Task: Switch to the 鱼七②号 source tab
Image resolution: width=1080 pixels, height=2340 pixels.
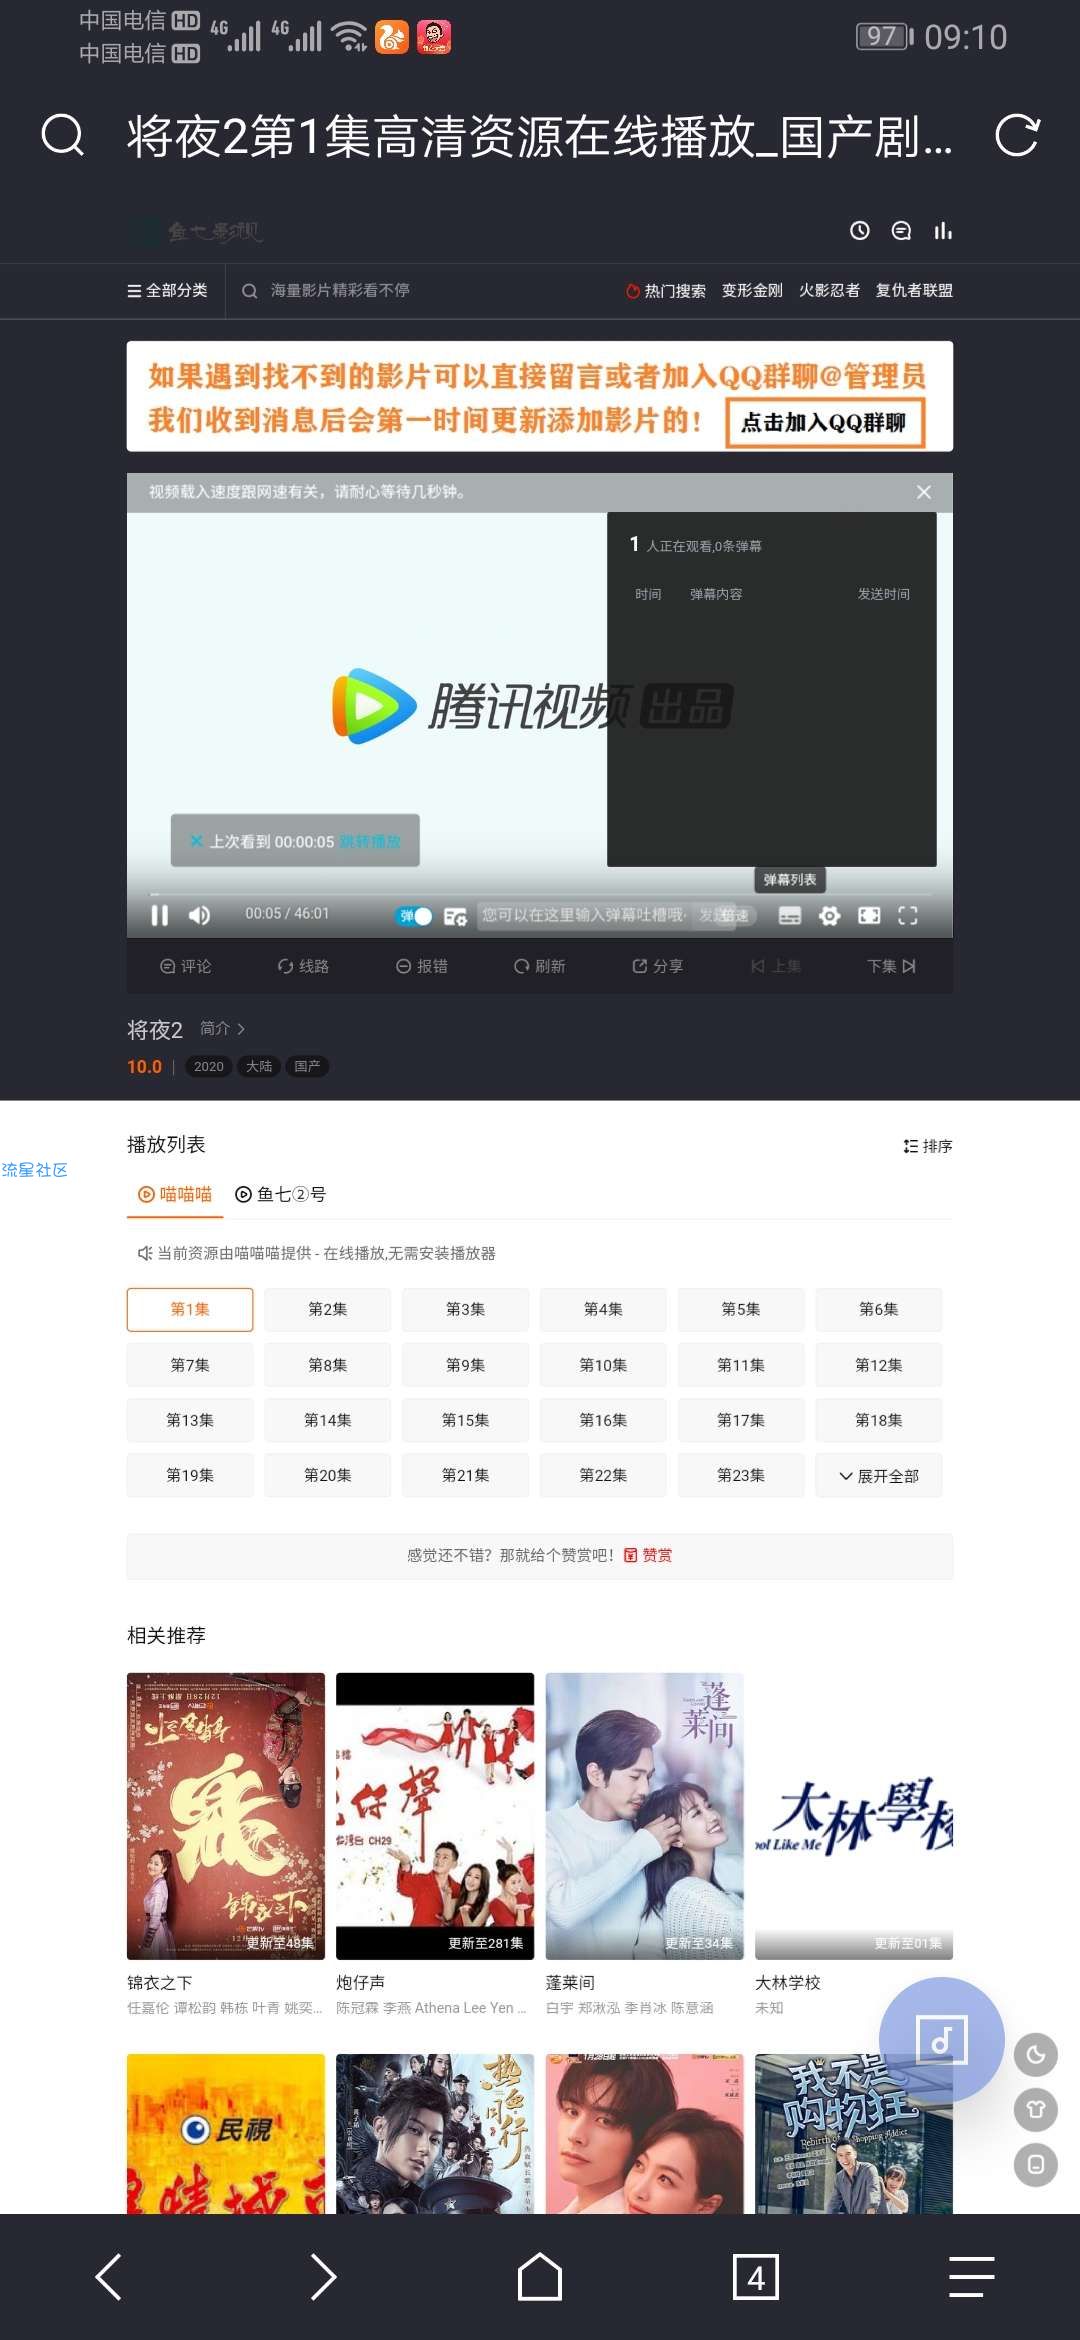Action: (280, 1194)
